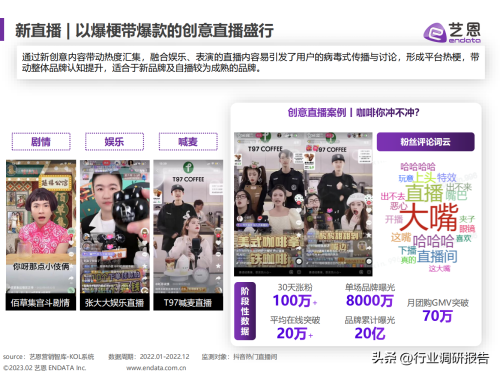Open the 张大大娱乐直播 livestream thumbnail
Viewport: 500px width, 375px height.
point(115,235)
